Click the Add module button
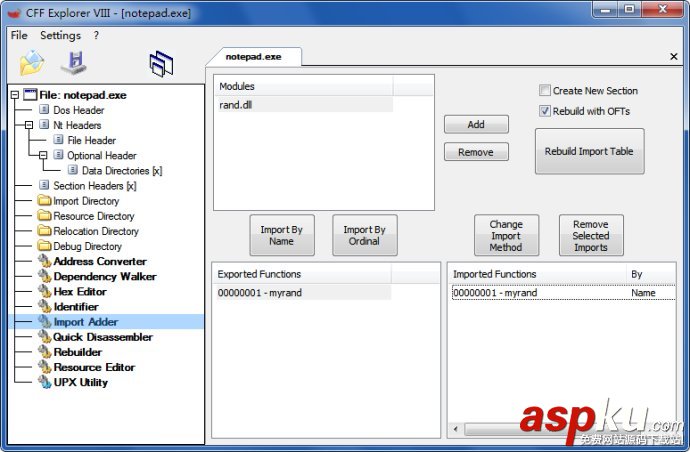The image size is (690, 452). 476,124
